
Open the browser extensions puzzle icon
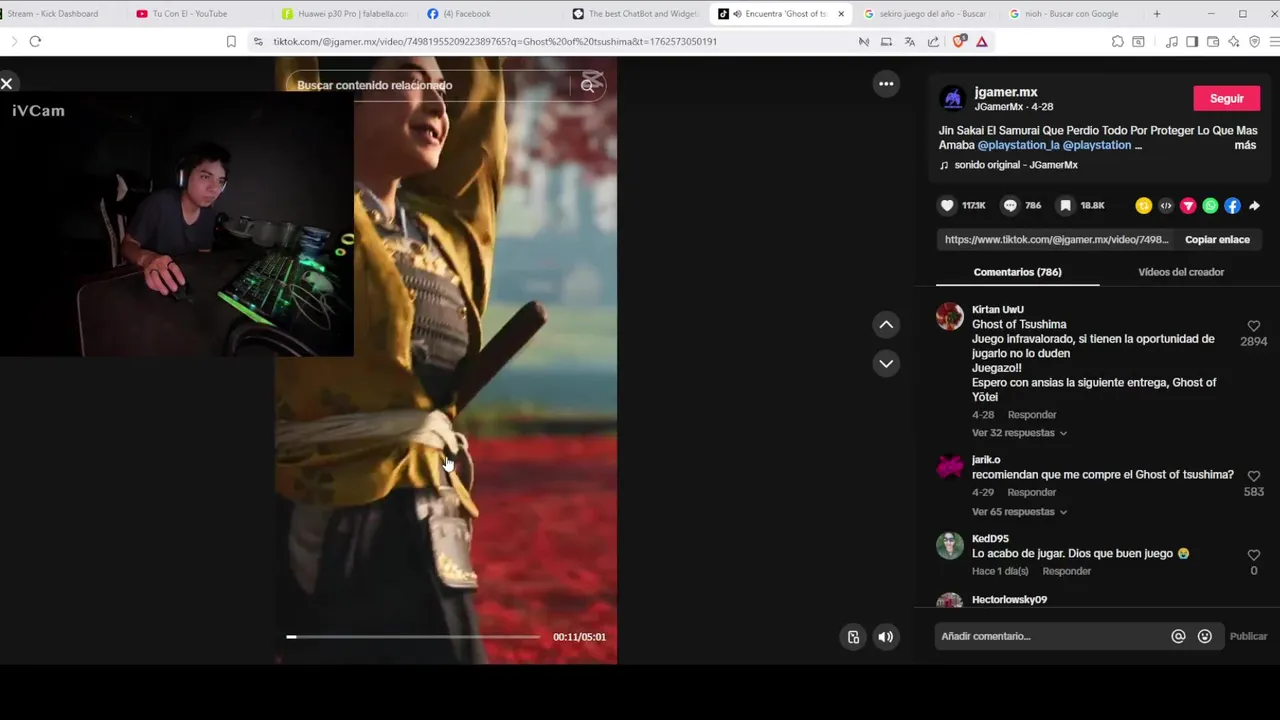tap(1118, 41)
